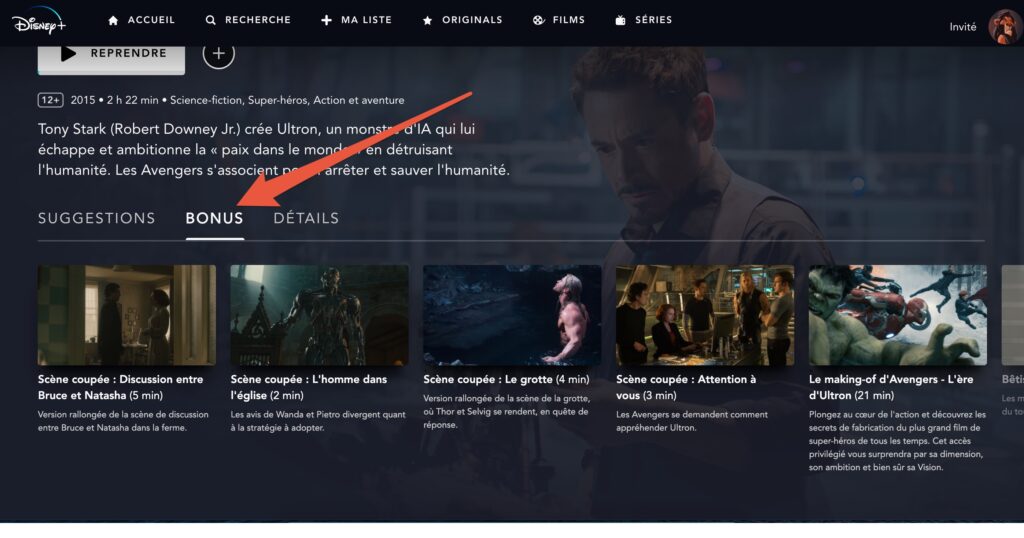The width and height of the screenshot is (1024, 538).
Task: Click the genre text 'Science-fiction, Super-héros, Action et aventure'
Action: pyautogui.click(x=287, y=100)
